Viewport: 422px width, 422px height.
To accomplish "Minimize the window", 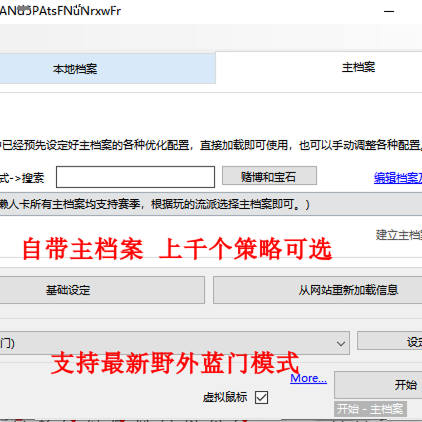I will pos(389,12).
